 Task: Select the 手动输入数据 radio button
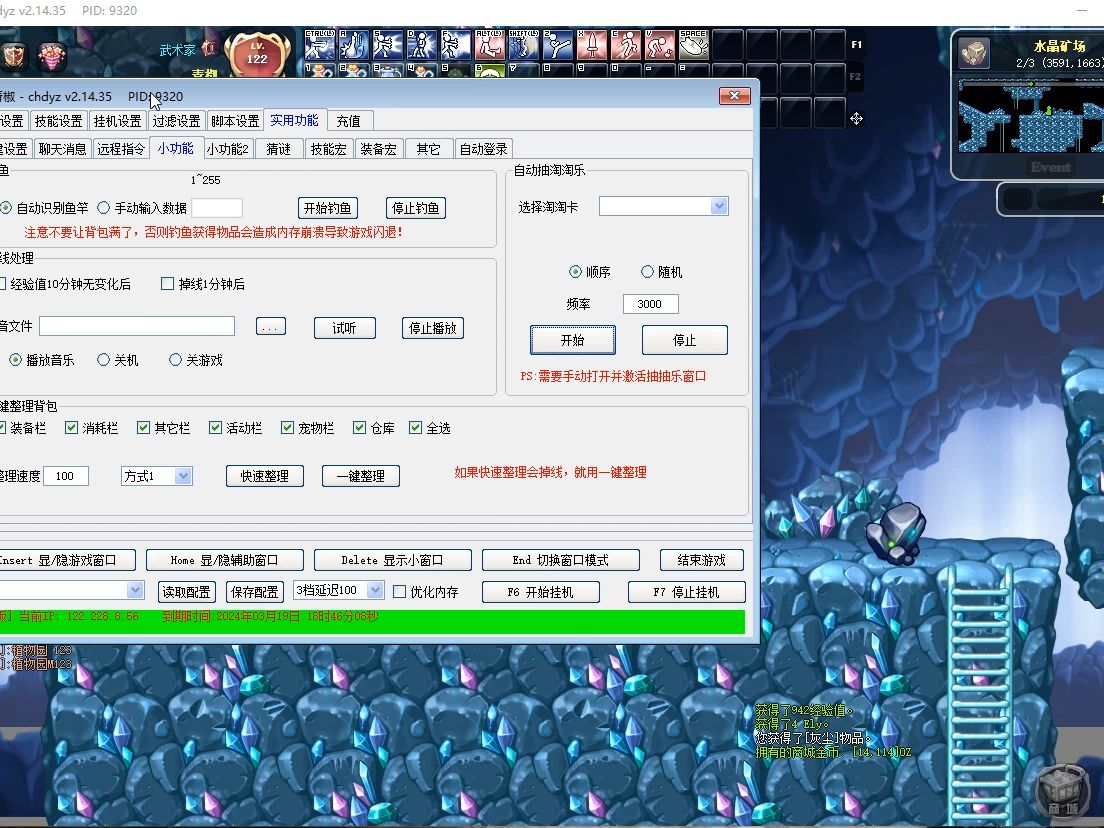[x=104, y=208]
